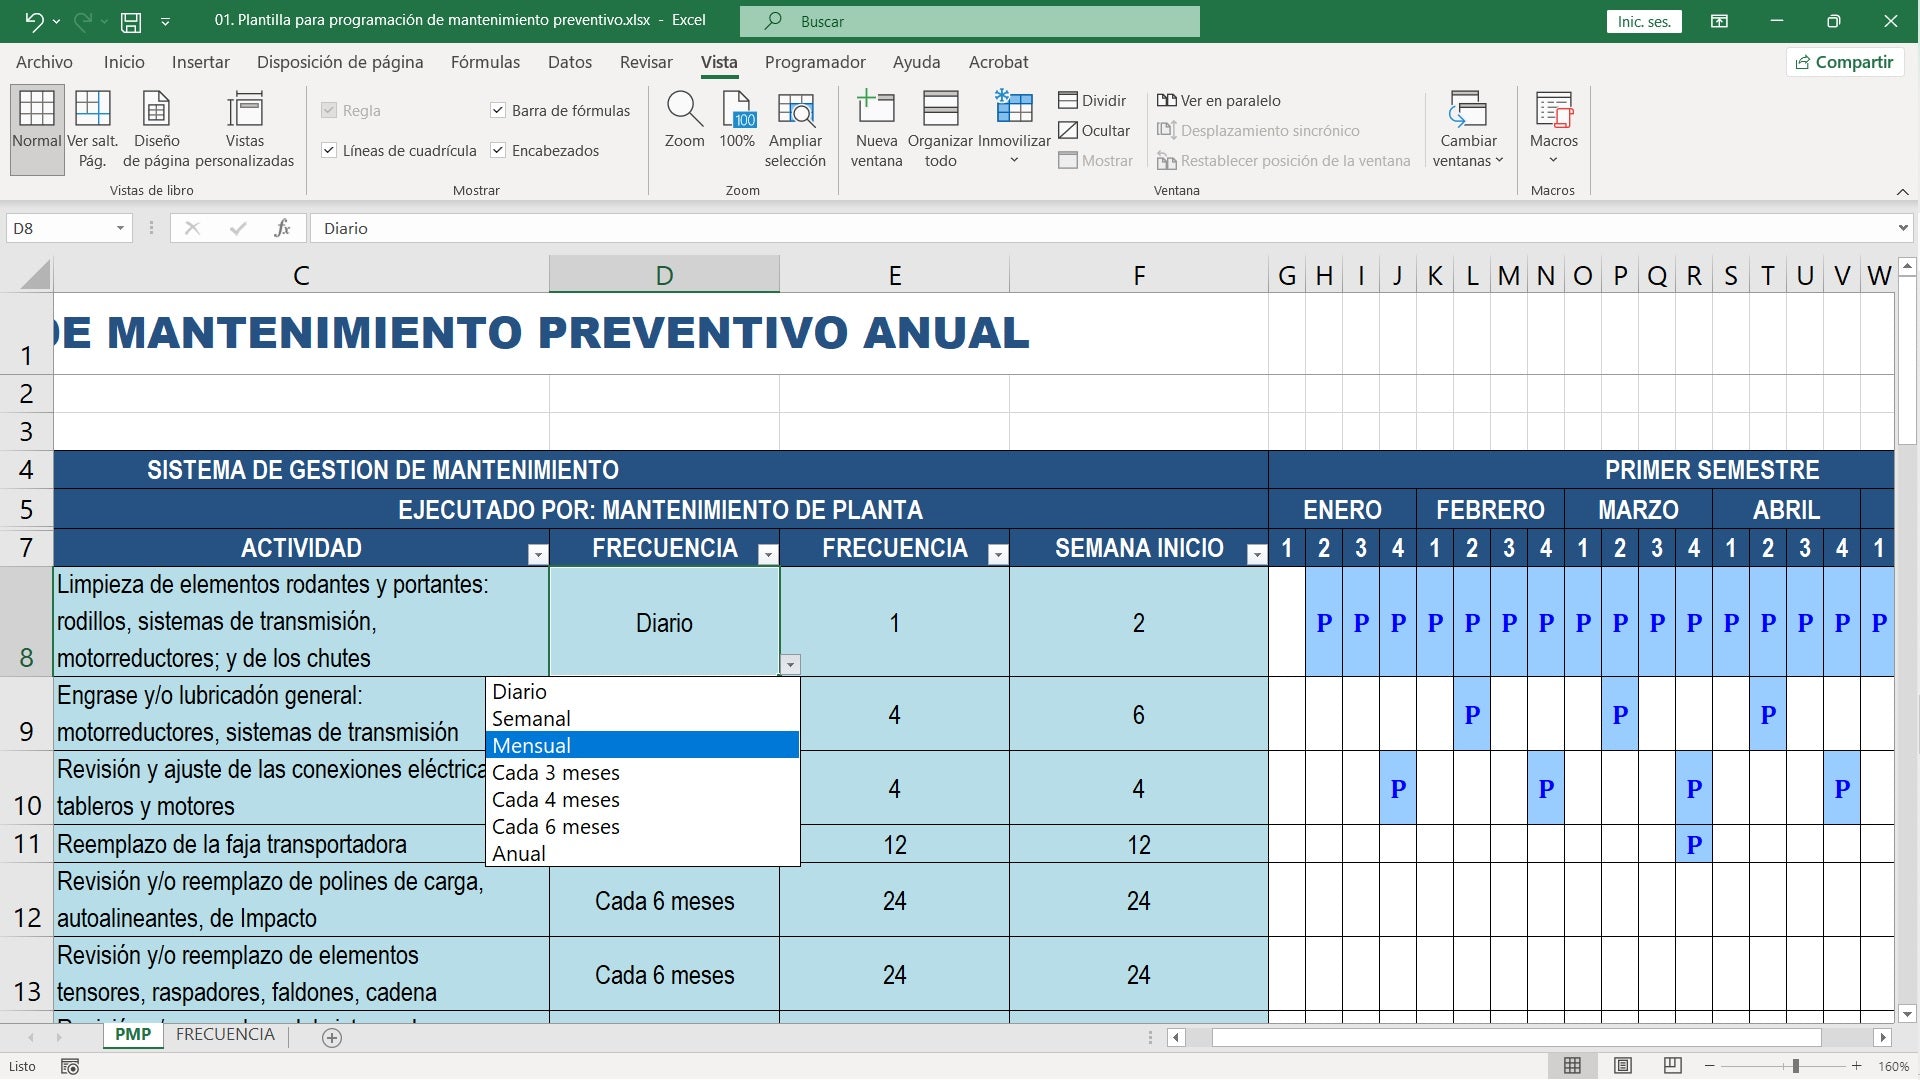Image resolution: width=1920 pixels, height=1080 pixels.
Task: Click the 160% zoom level
Action: coord(1893,1067)
